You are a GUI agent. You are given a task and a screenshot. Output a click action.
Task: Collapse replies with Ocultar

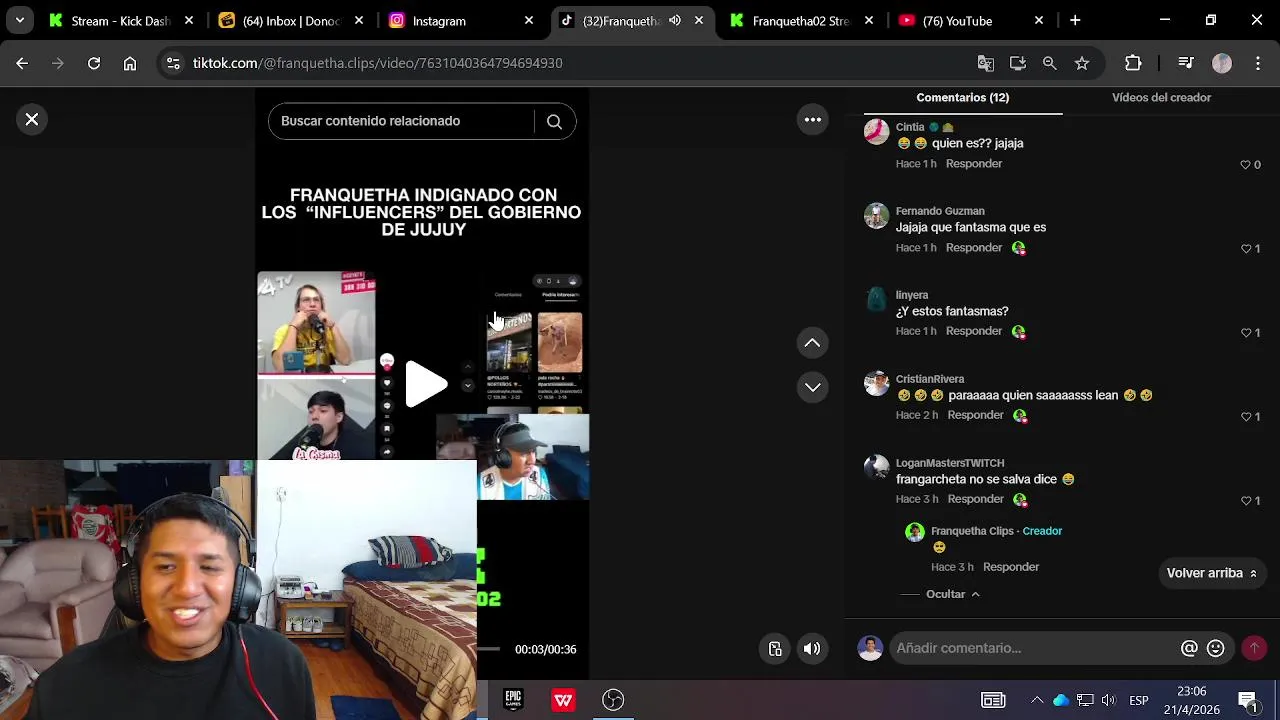(x=953, y=594)
